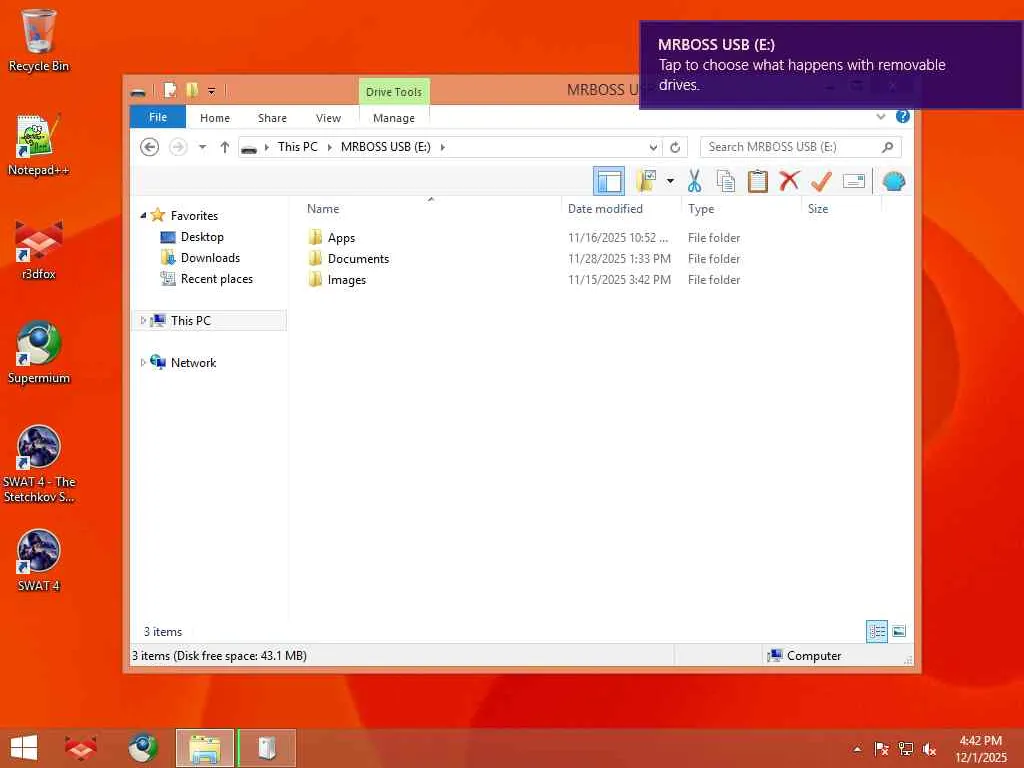This screenshot has height=768, width=1024.
Task: Select This PC in the navigation pane
Action: coord(191,320)
